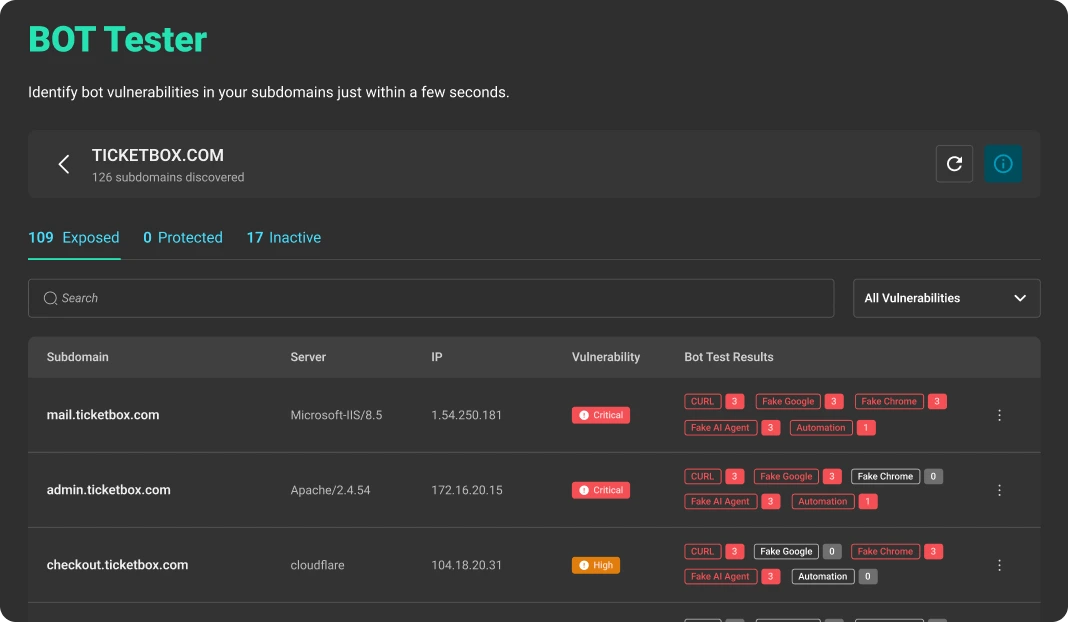Open three-dot menu for admin.ticketbox.com
The image size is (1068, 622).
point(999,490)
